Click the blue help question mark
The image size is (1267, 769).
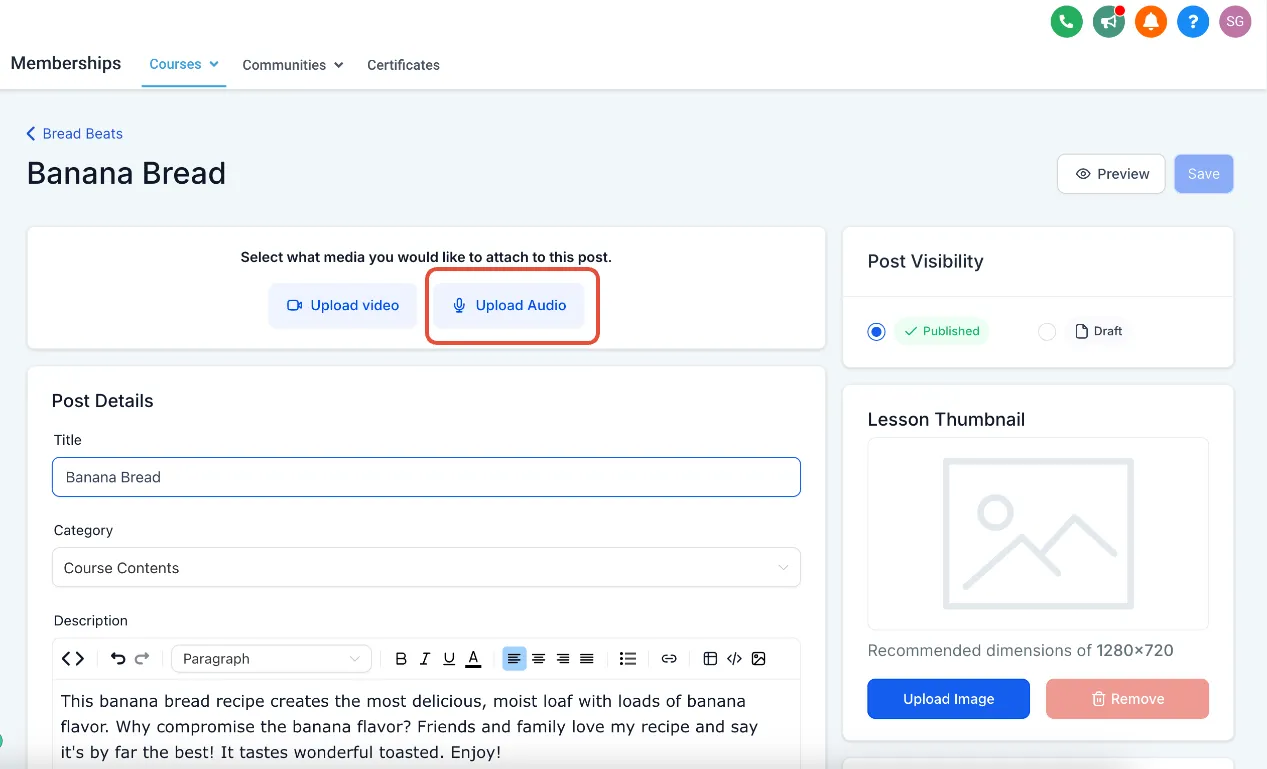(x=1193, y=21)
